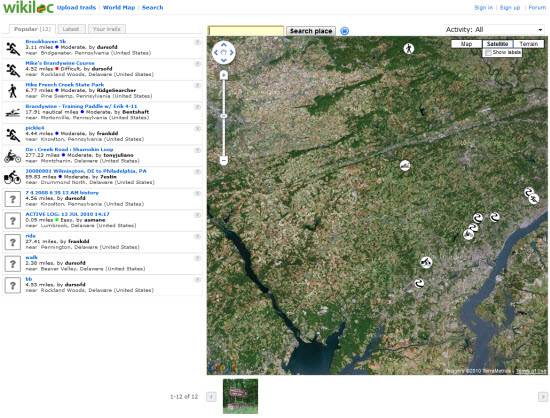
Task: Click the Terms of Use link on map
Action: pos(531,371)
